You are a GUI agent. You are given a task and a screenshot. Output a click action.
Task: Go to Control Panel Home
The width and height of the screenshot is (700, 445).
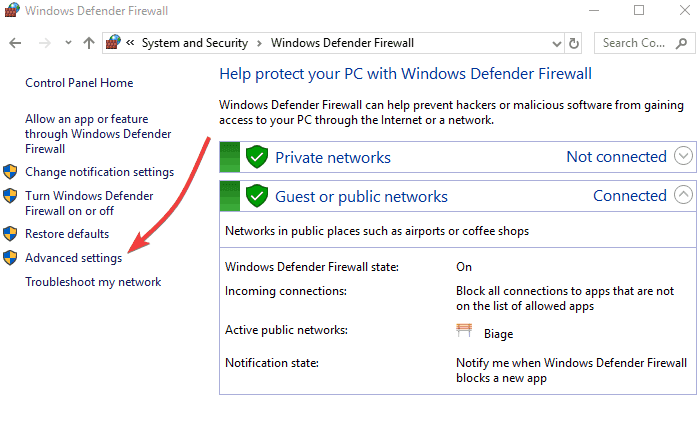point(79,83)
